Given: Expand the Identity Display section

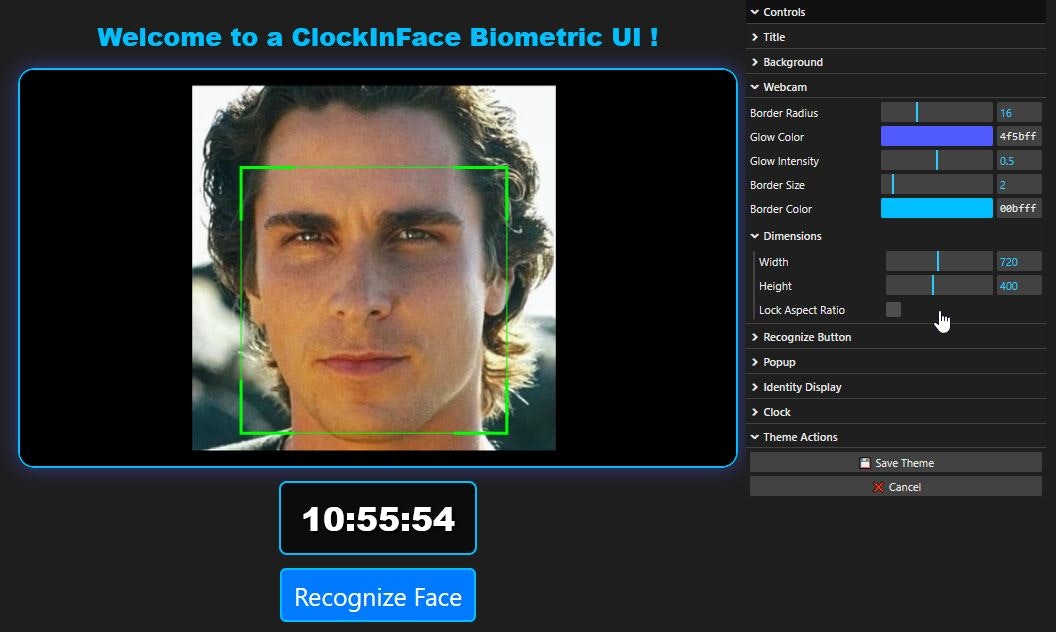Looking at the screenshot, I should (x=800, y=387).
